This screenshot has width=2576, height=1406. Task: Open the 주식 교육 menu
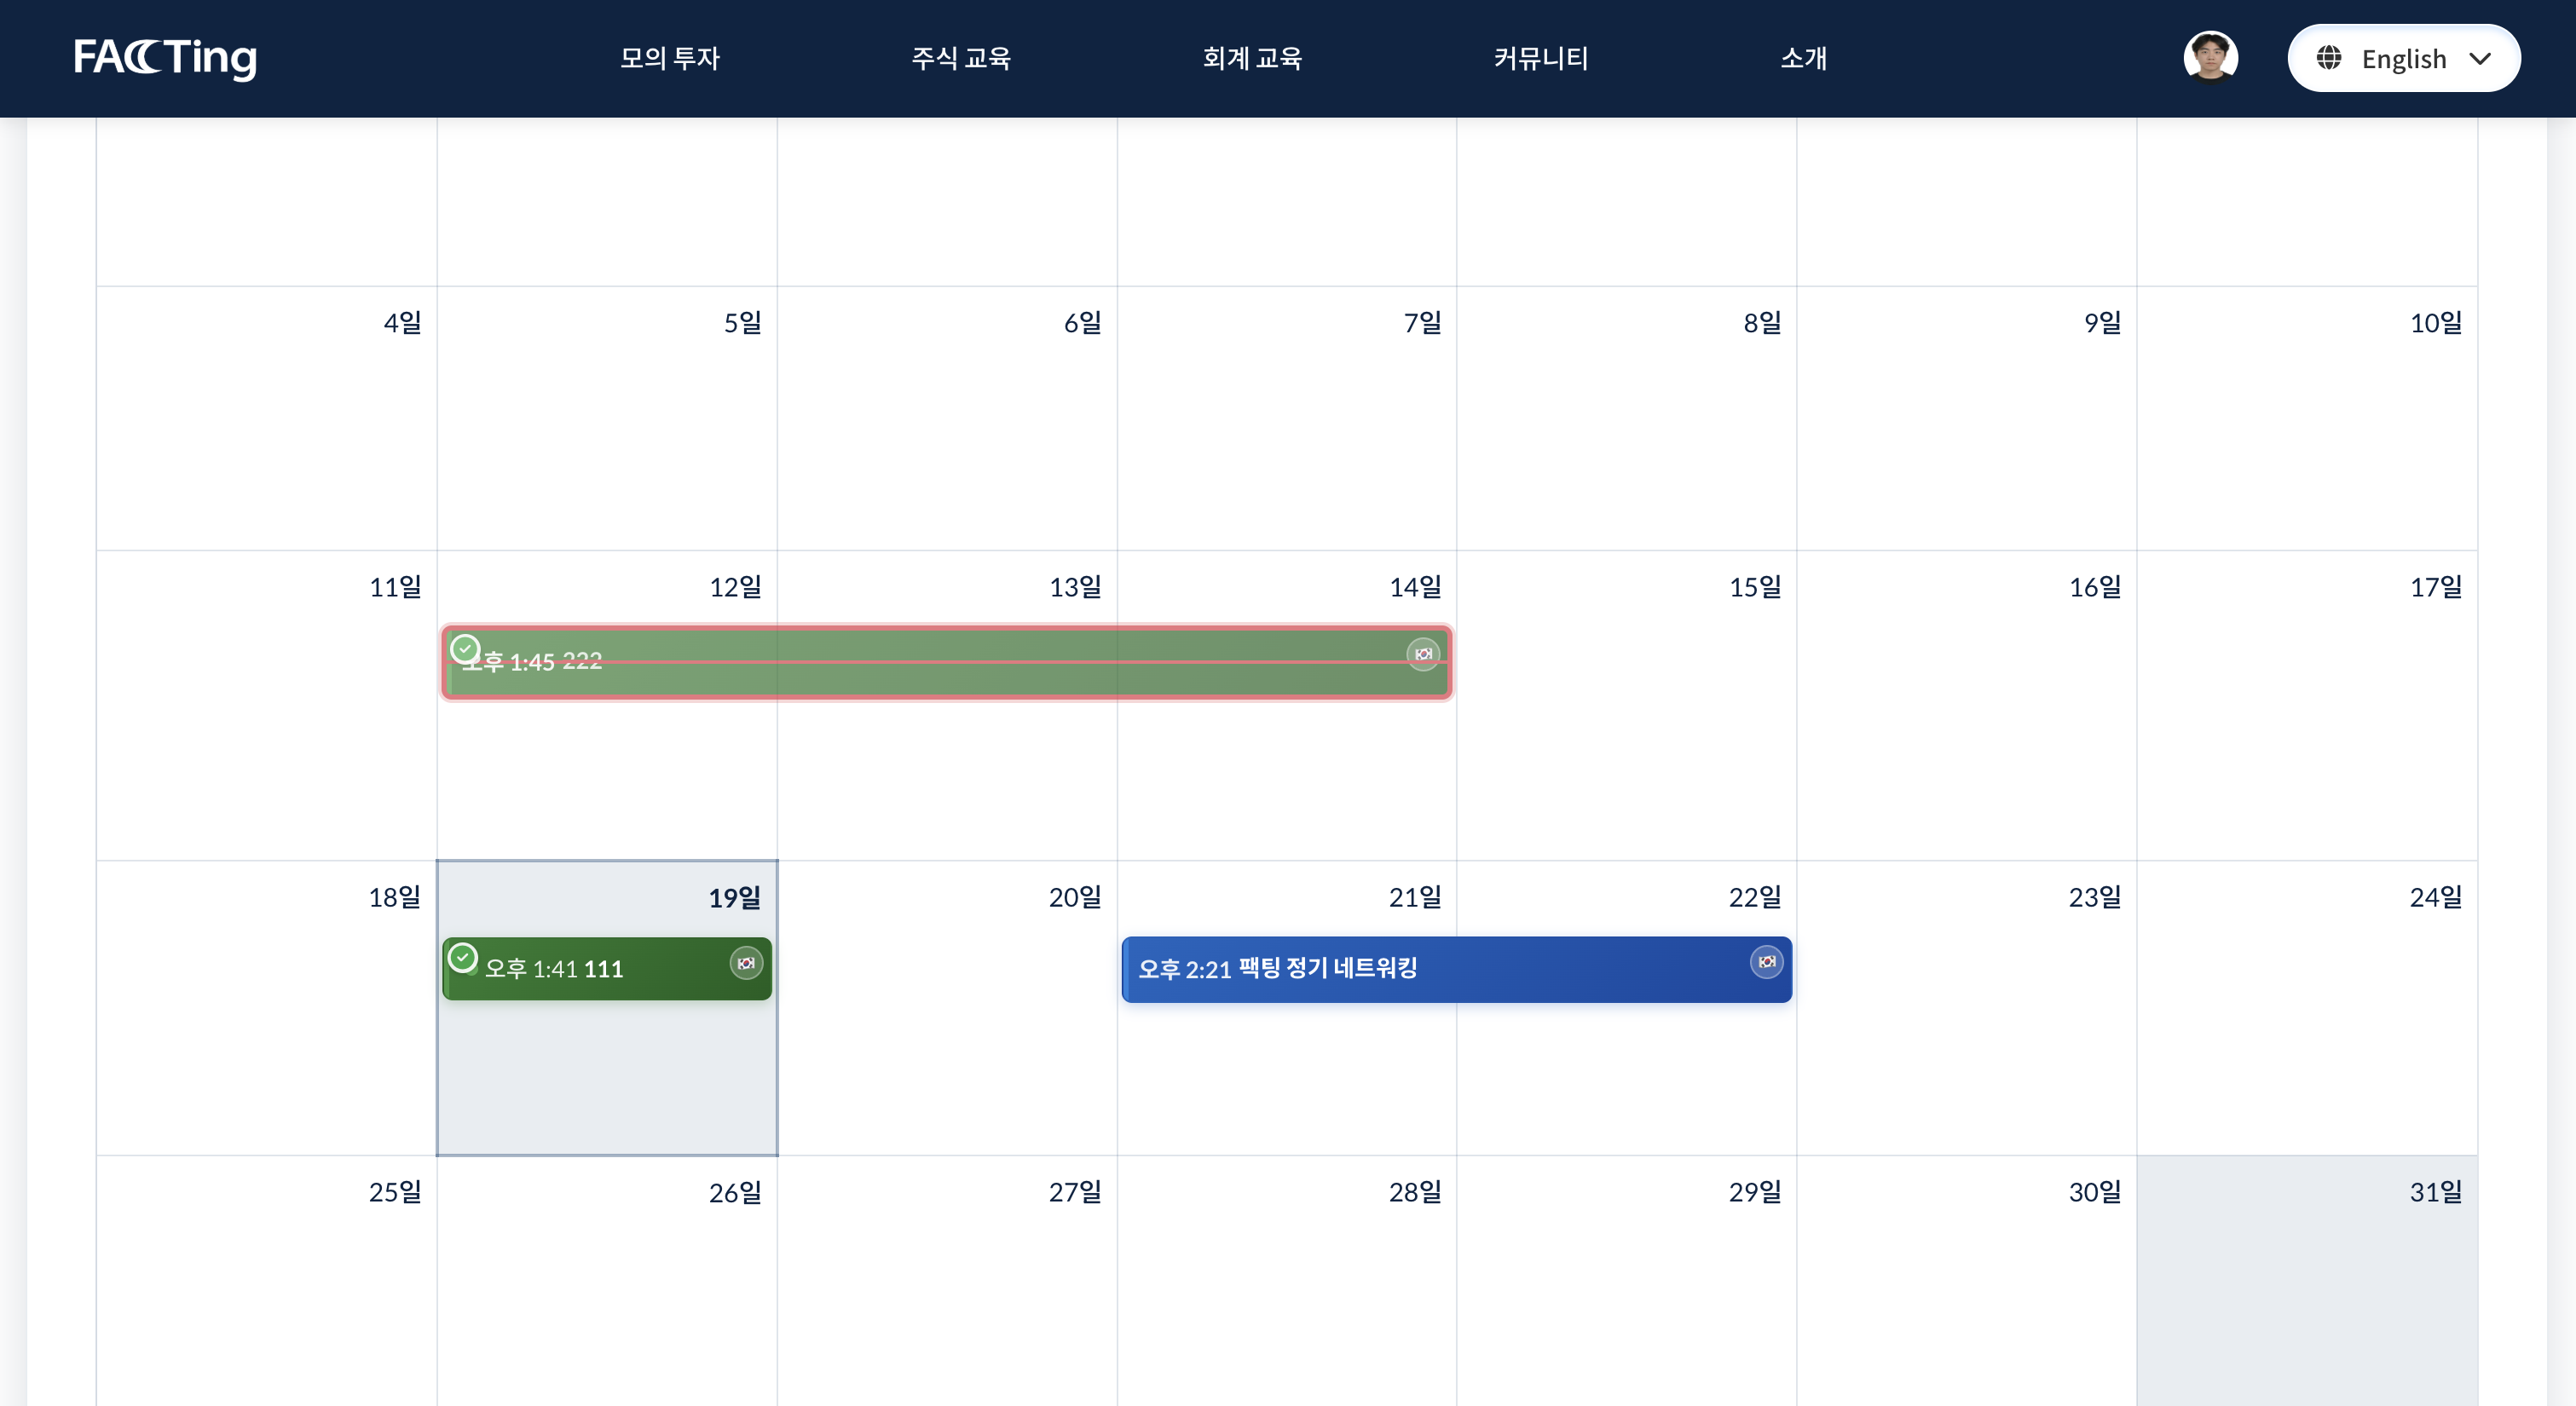pos(960,58)
